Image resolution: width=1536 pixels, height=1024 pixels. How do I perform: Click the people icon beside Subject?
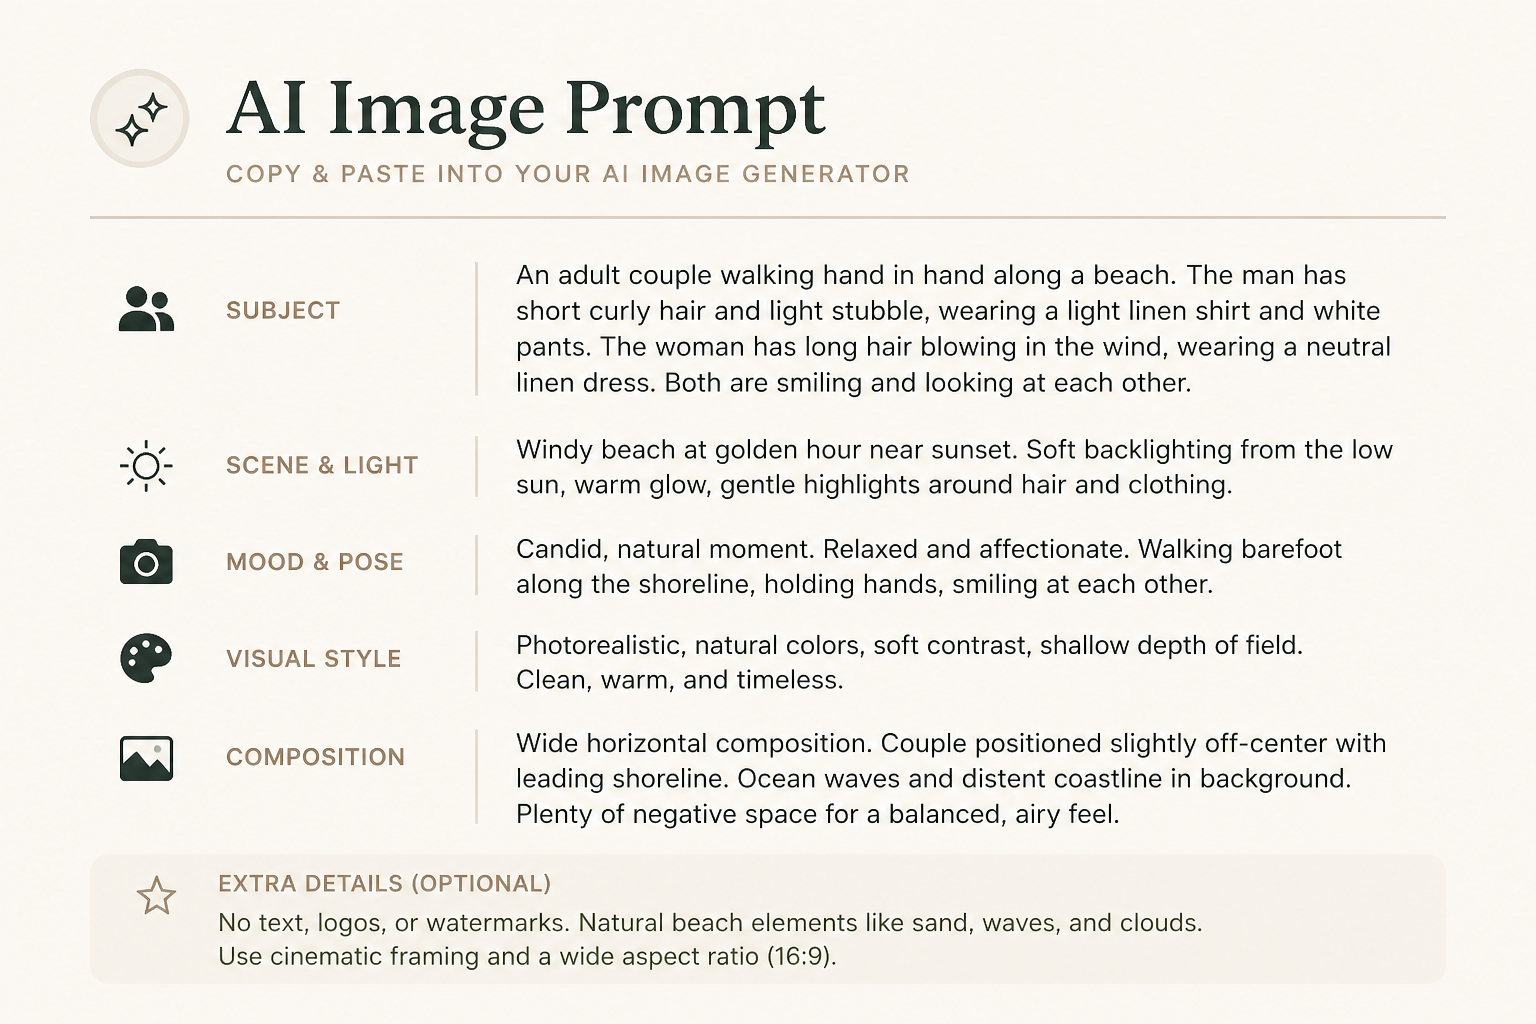click(x=146, y=309)
